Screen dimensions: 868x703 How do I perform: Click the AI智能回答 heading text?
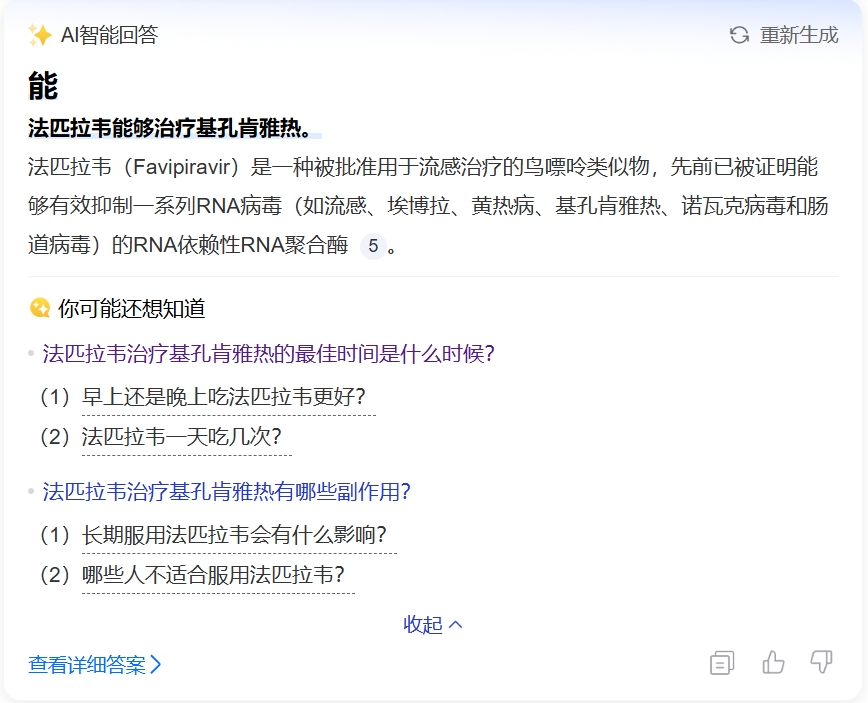tap(110, 35)
